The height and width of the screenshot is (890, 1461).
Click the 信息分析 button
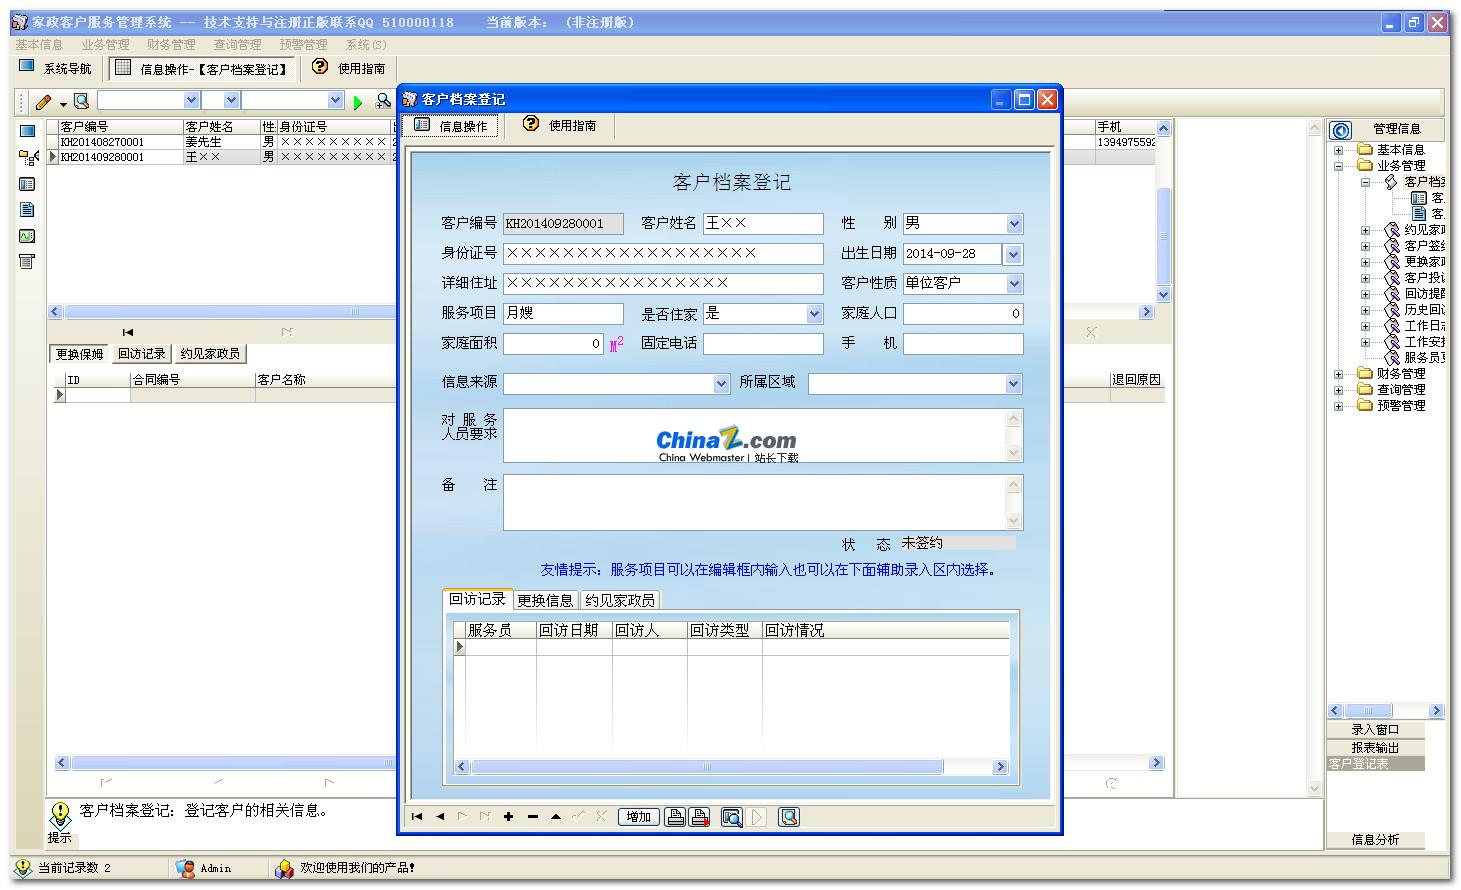pyautogui.click(x=1376, y=840)
